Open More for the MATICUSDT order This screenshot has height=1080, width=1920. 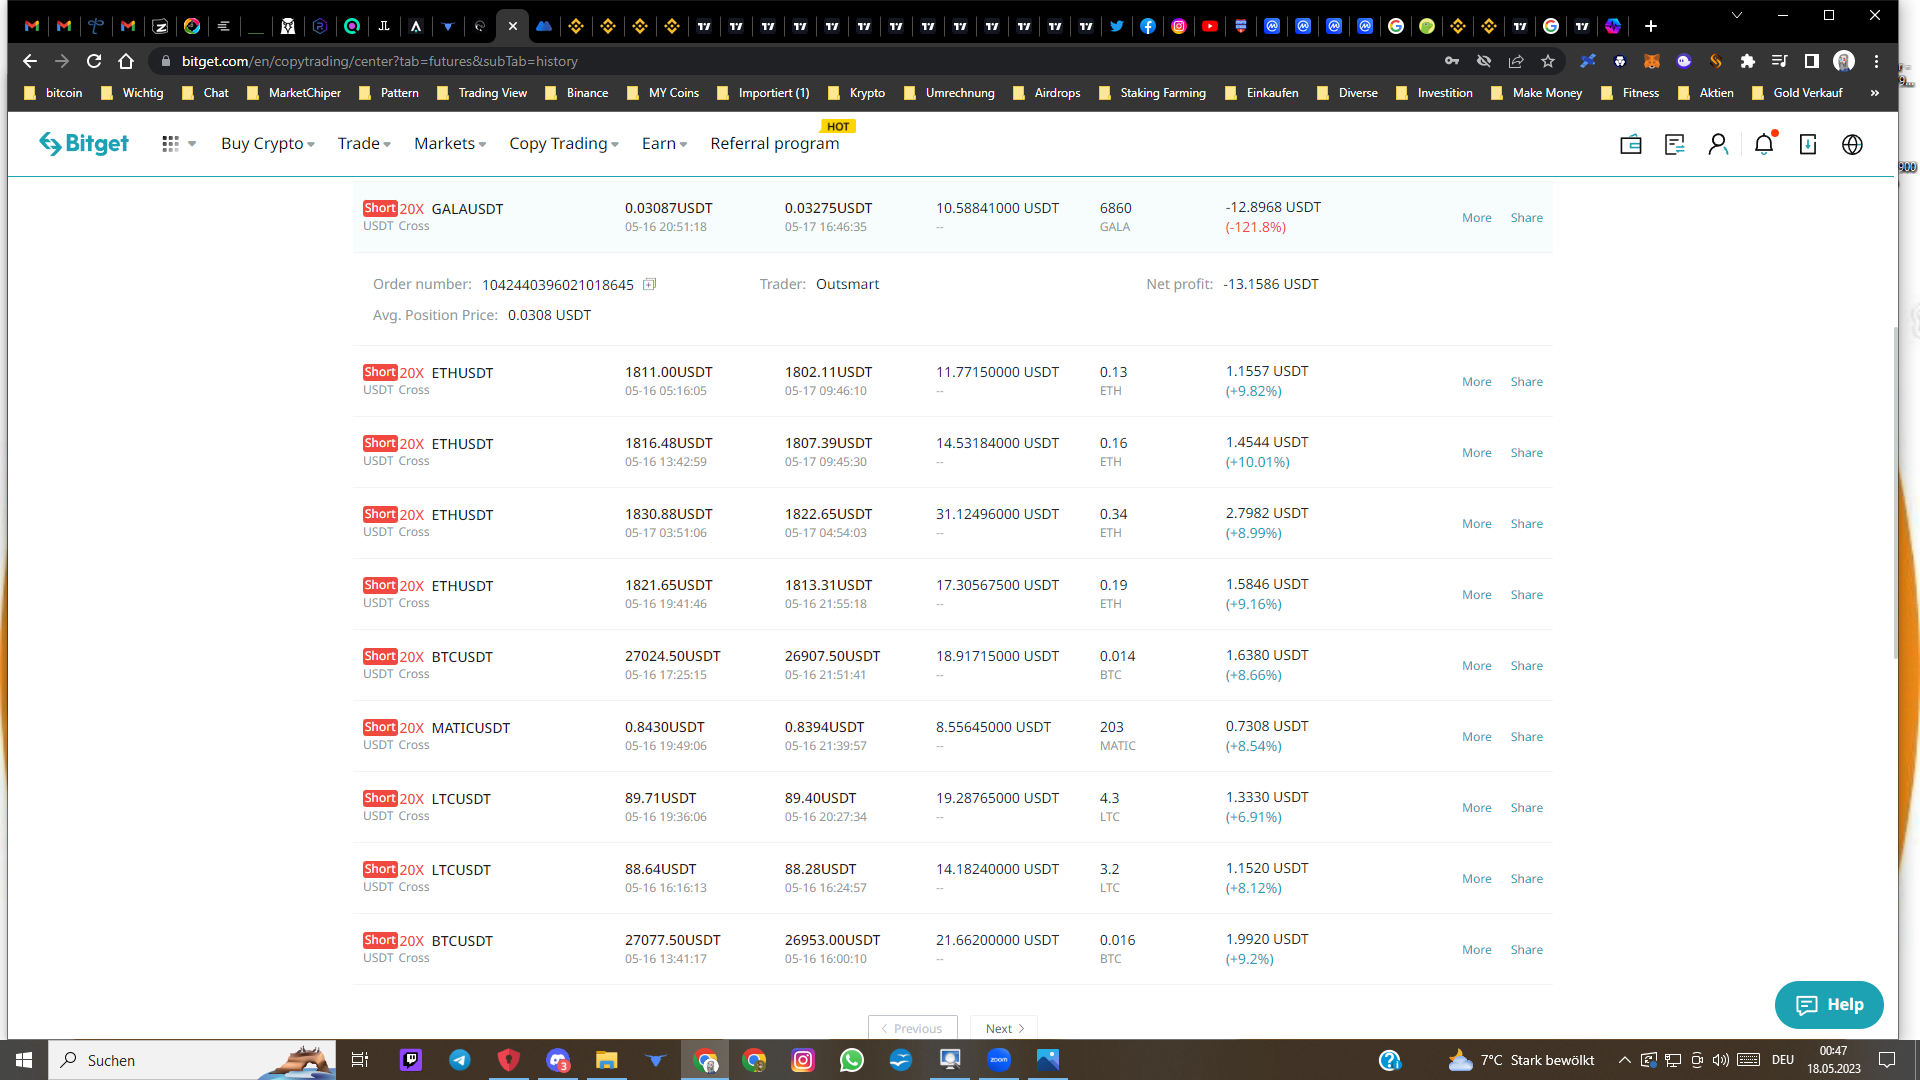(1476, 737)
